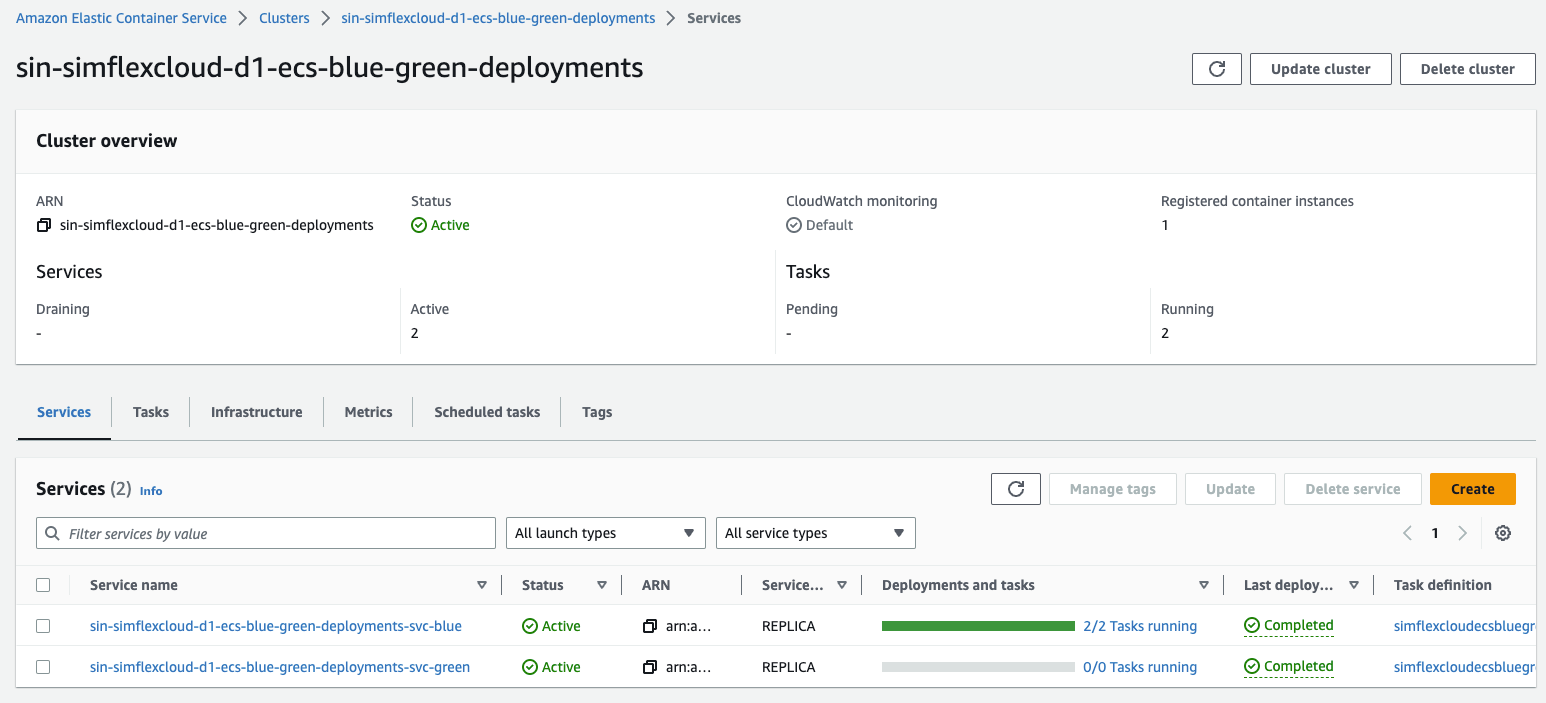Check the svc-blue service row checkbox

coord(43,626)
